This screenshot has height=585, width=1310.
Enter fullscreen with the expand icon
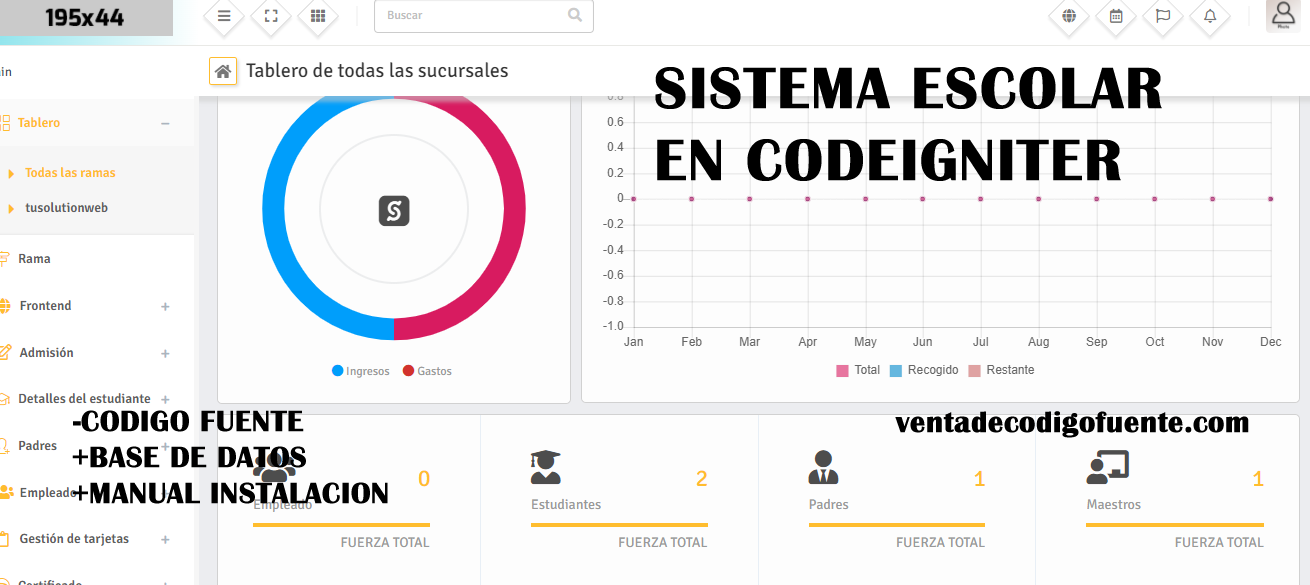click(x=270, y=16)
